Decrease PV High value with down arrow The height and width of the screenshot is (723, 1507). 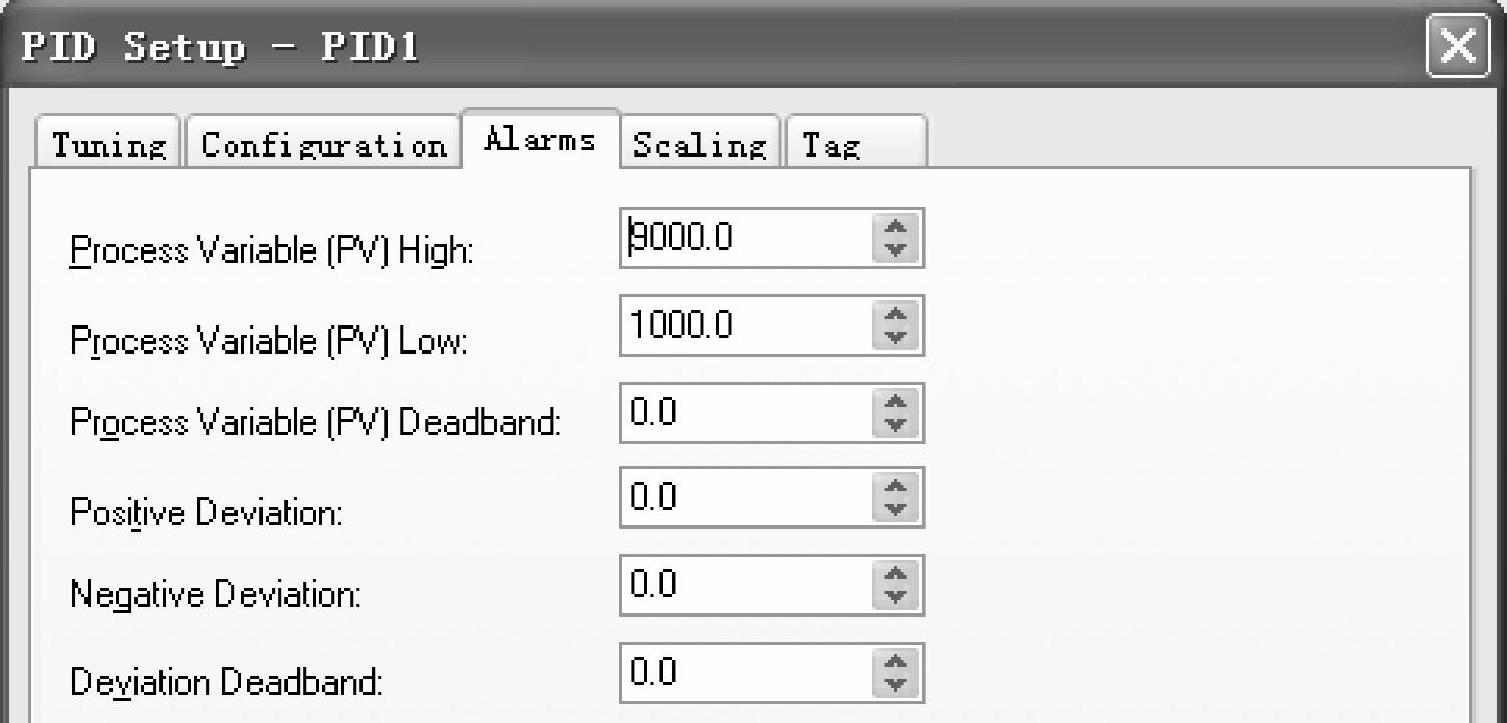point(898,251)
